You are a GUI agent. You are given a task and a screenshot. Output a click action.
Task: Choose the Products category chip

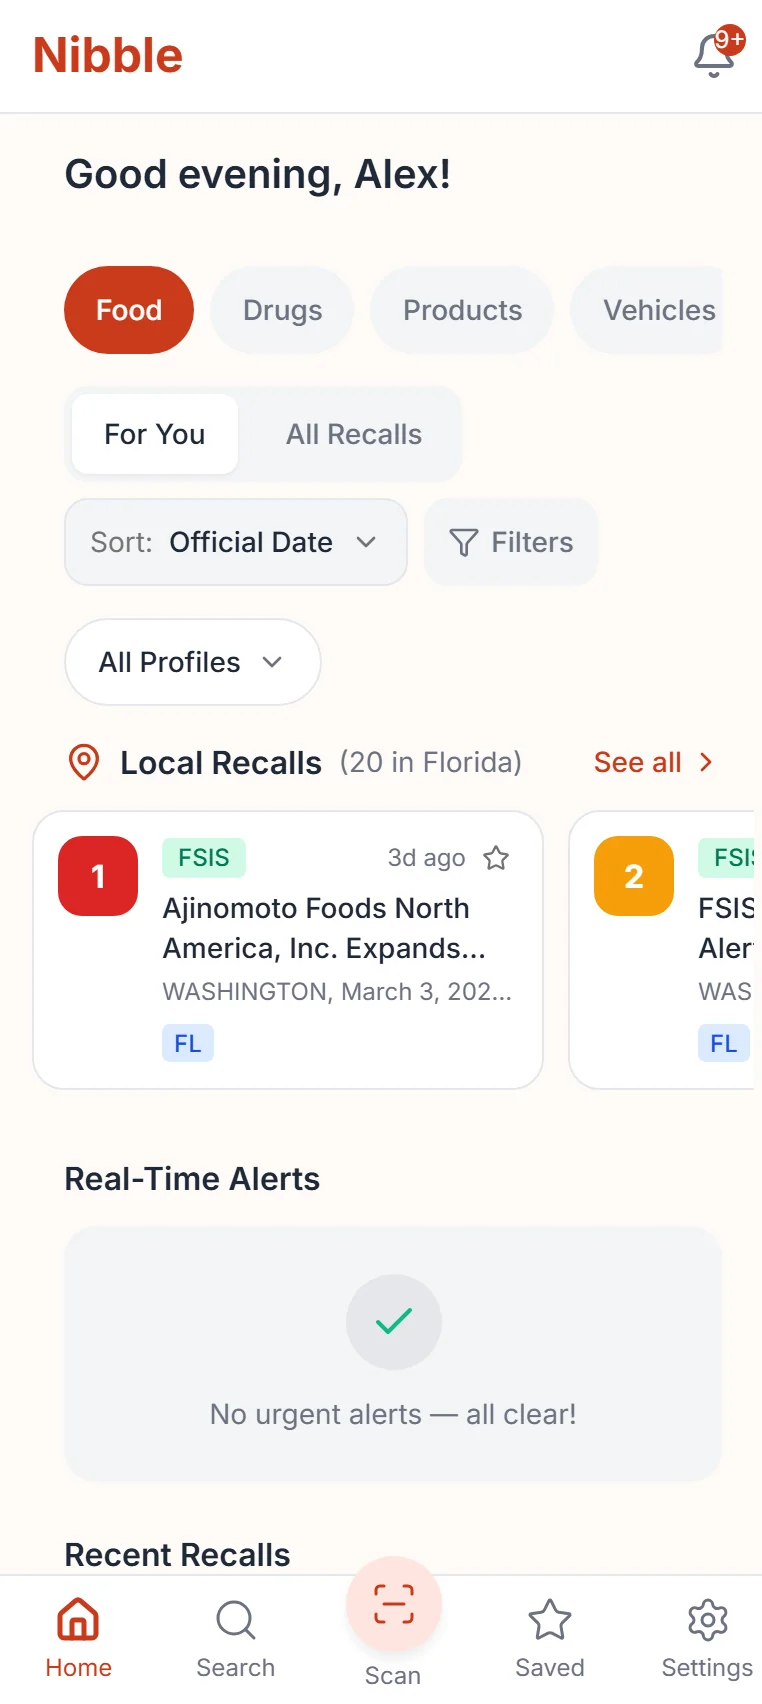point(462,310)
